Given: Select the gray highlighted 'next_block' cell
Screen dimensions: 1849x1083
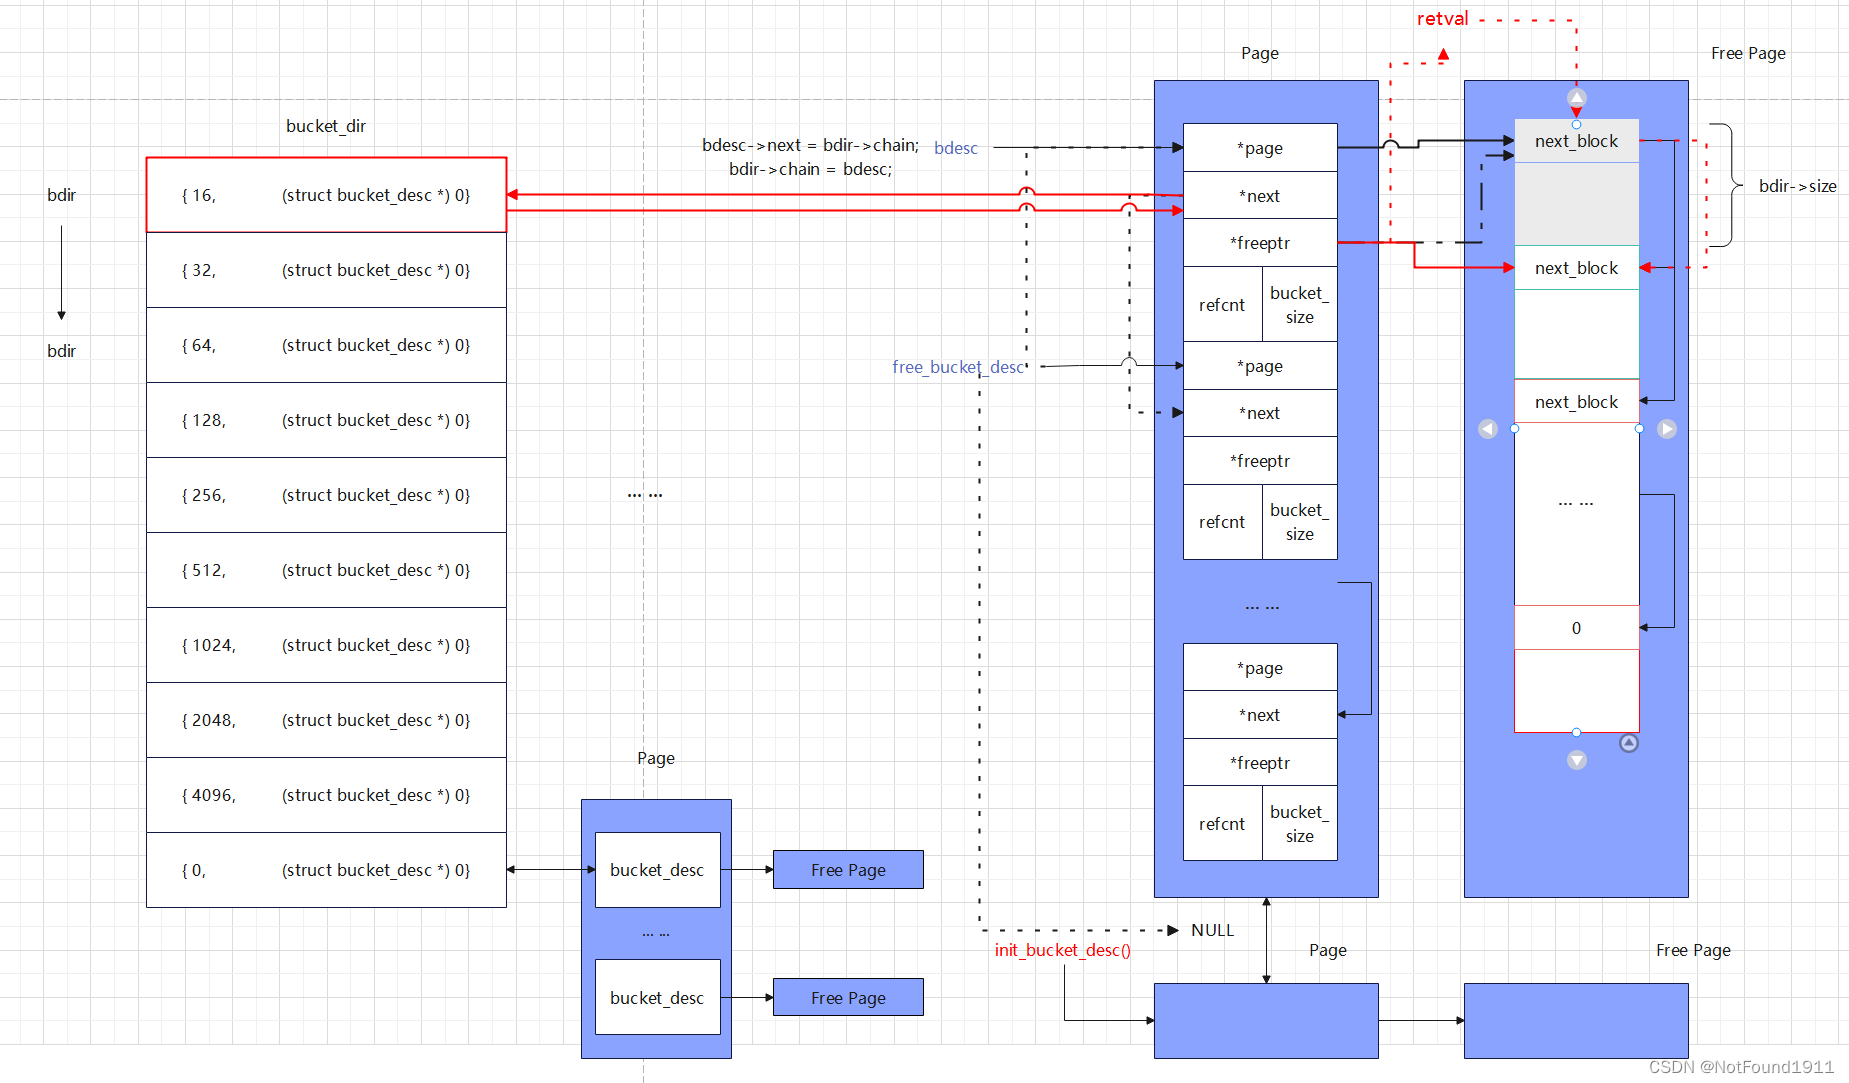Looking at the screenshot, I should [x=1576, y=141].
